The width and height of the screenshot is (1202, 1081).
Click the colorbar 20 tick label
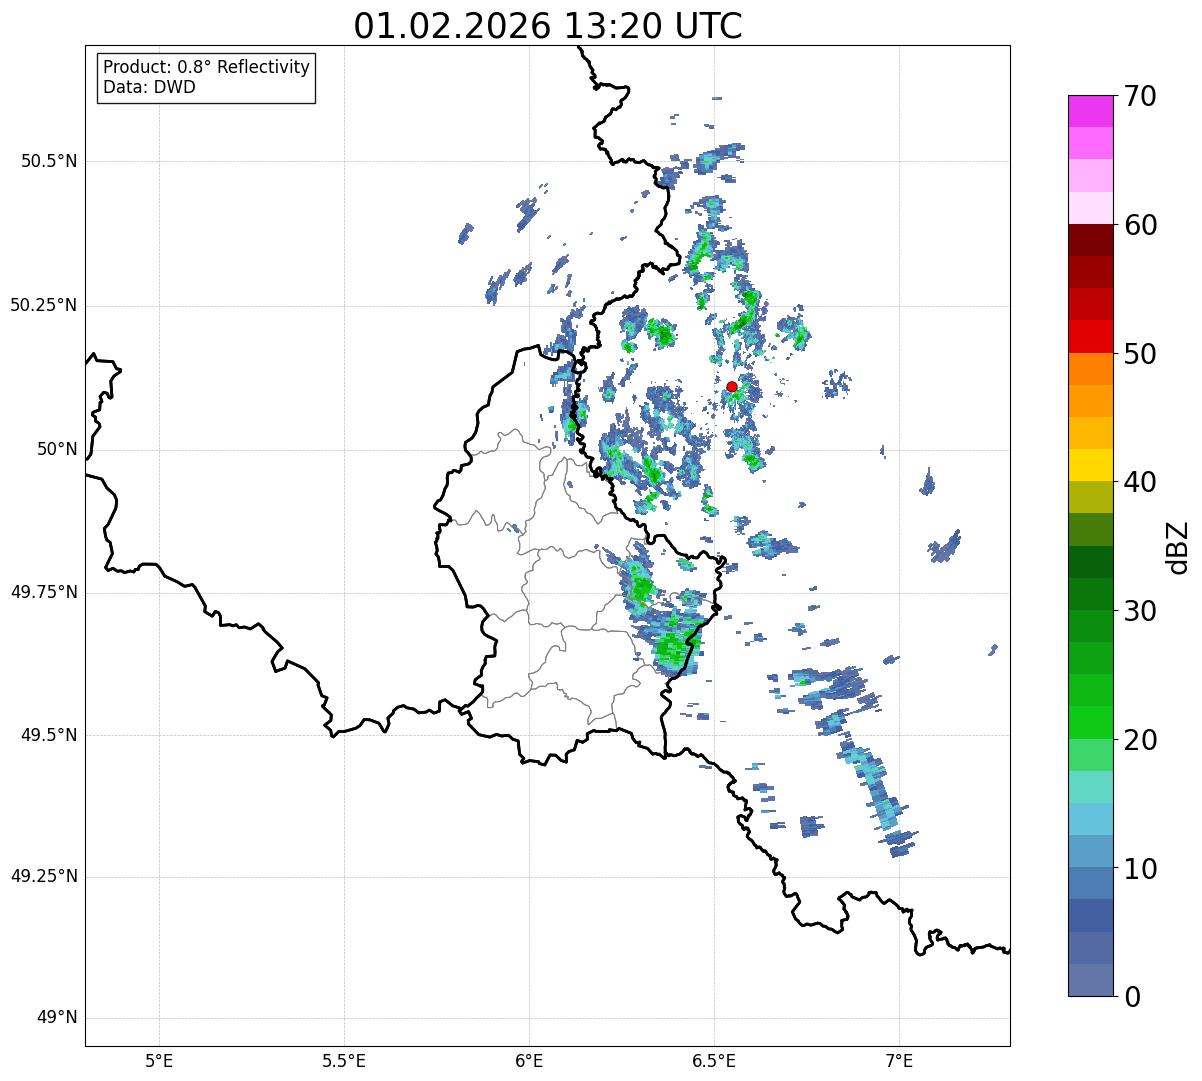click(x=1140, y=740)
